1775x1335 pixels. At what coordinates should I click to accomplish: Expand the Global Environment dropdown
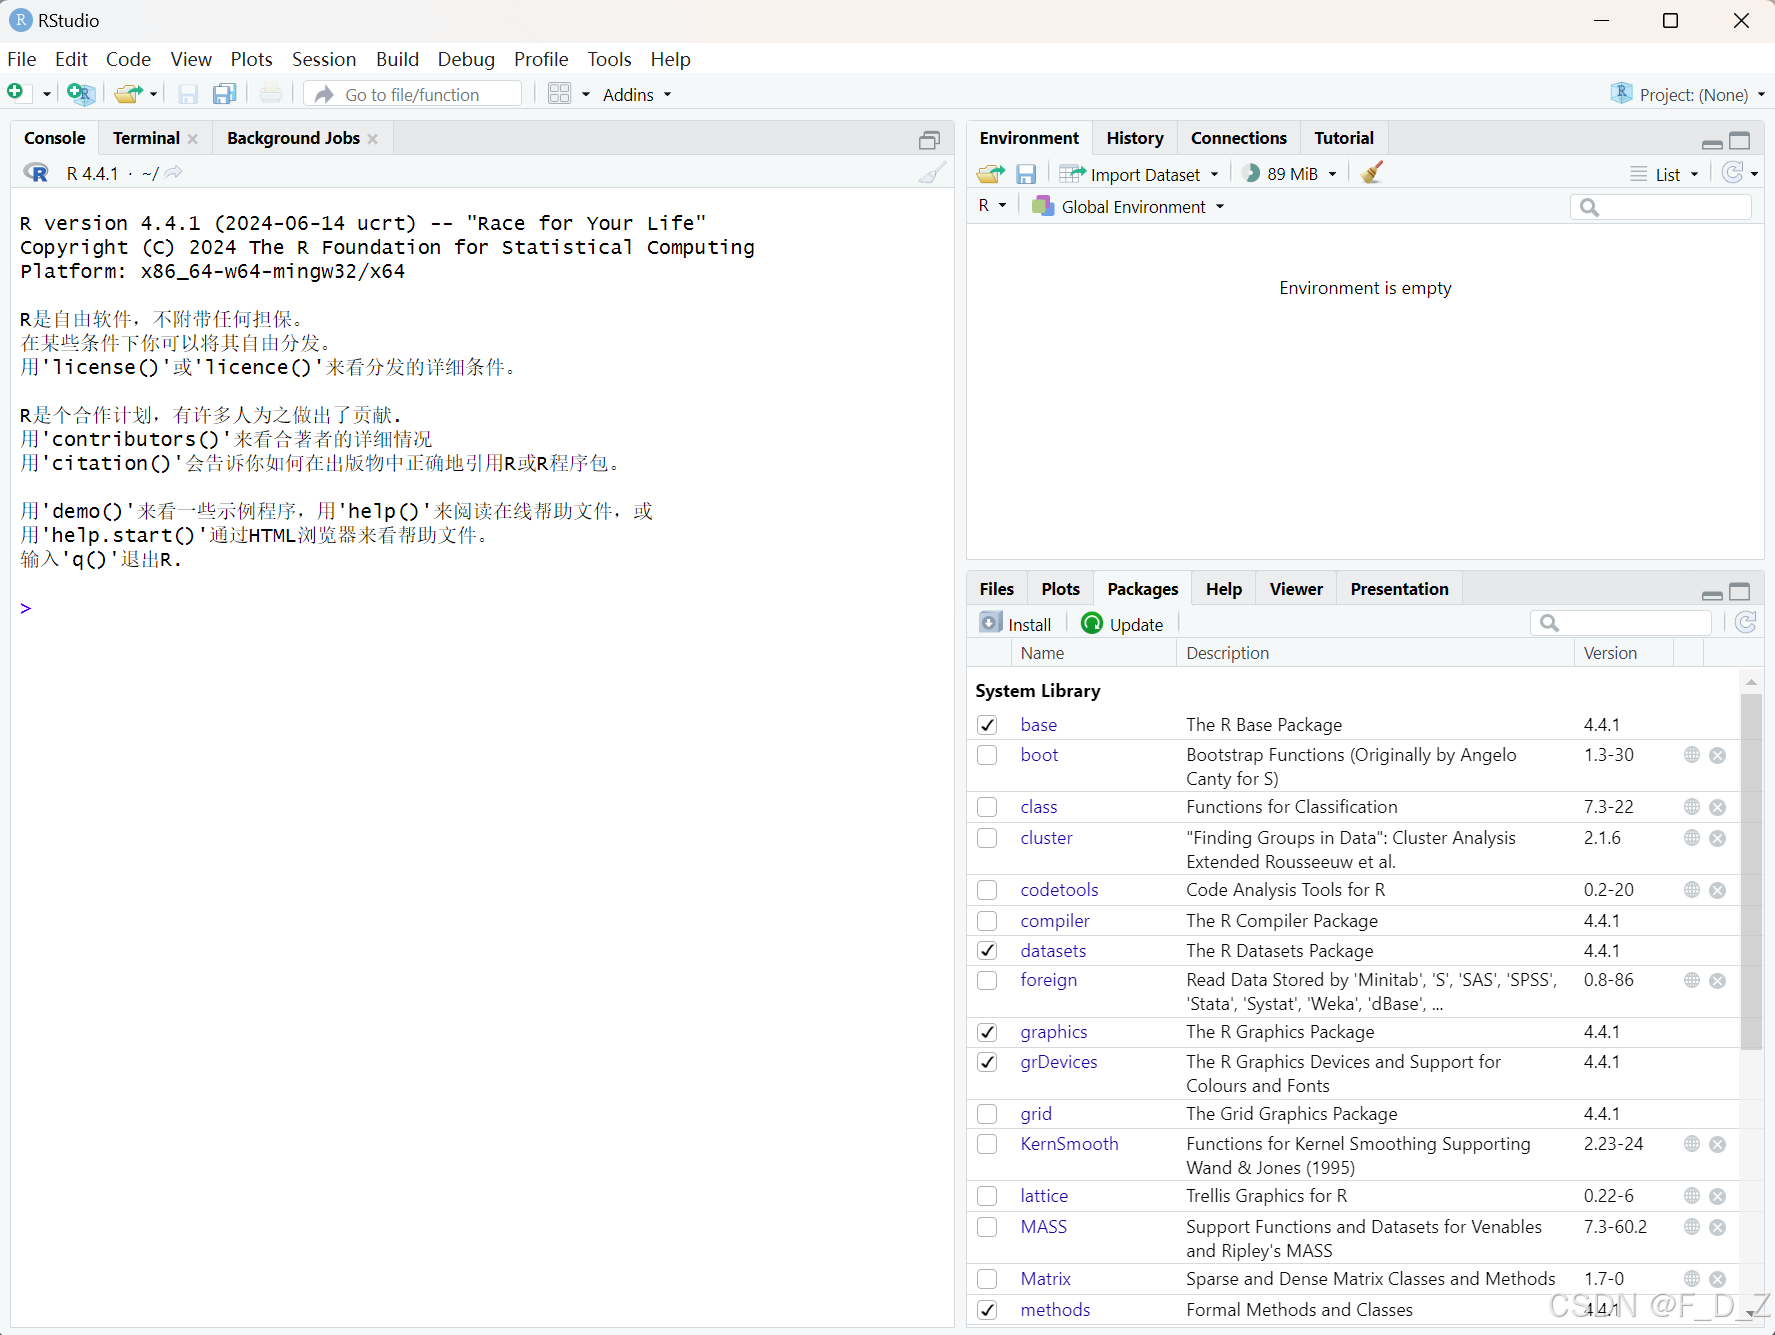[x=1128, y=207]
